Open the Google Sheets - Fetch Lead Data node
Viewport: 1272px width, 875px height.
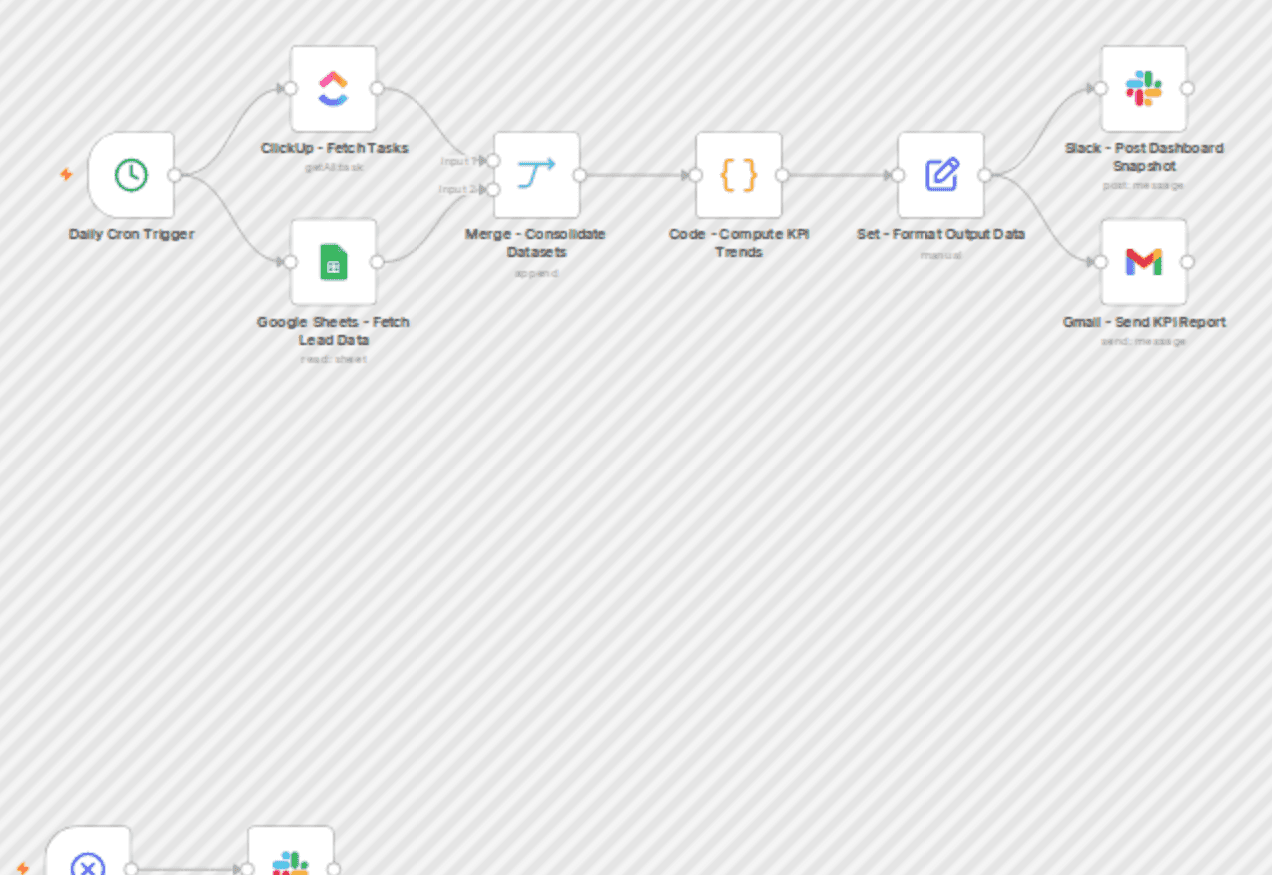[333, 262]
